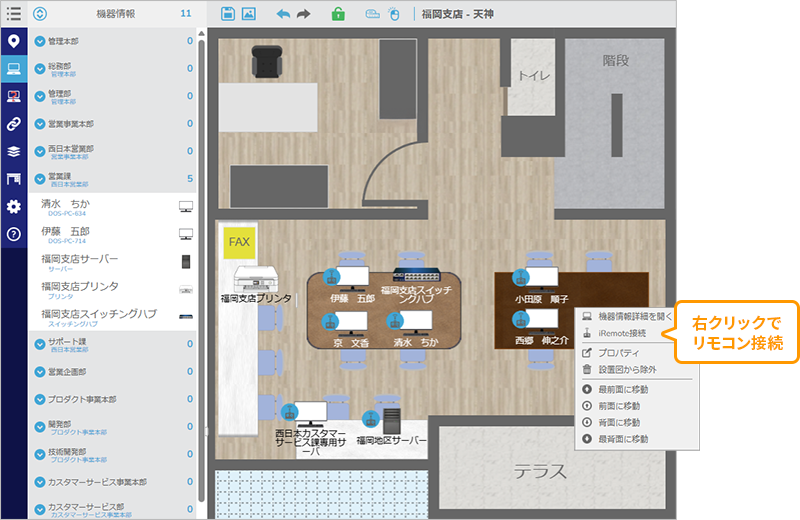Viewport: 800px width, 520px height.
Task: Open settings gear in left sidebar
Action: (14, 206)
